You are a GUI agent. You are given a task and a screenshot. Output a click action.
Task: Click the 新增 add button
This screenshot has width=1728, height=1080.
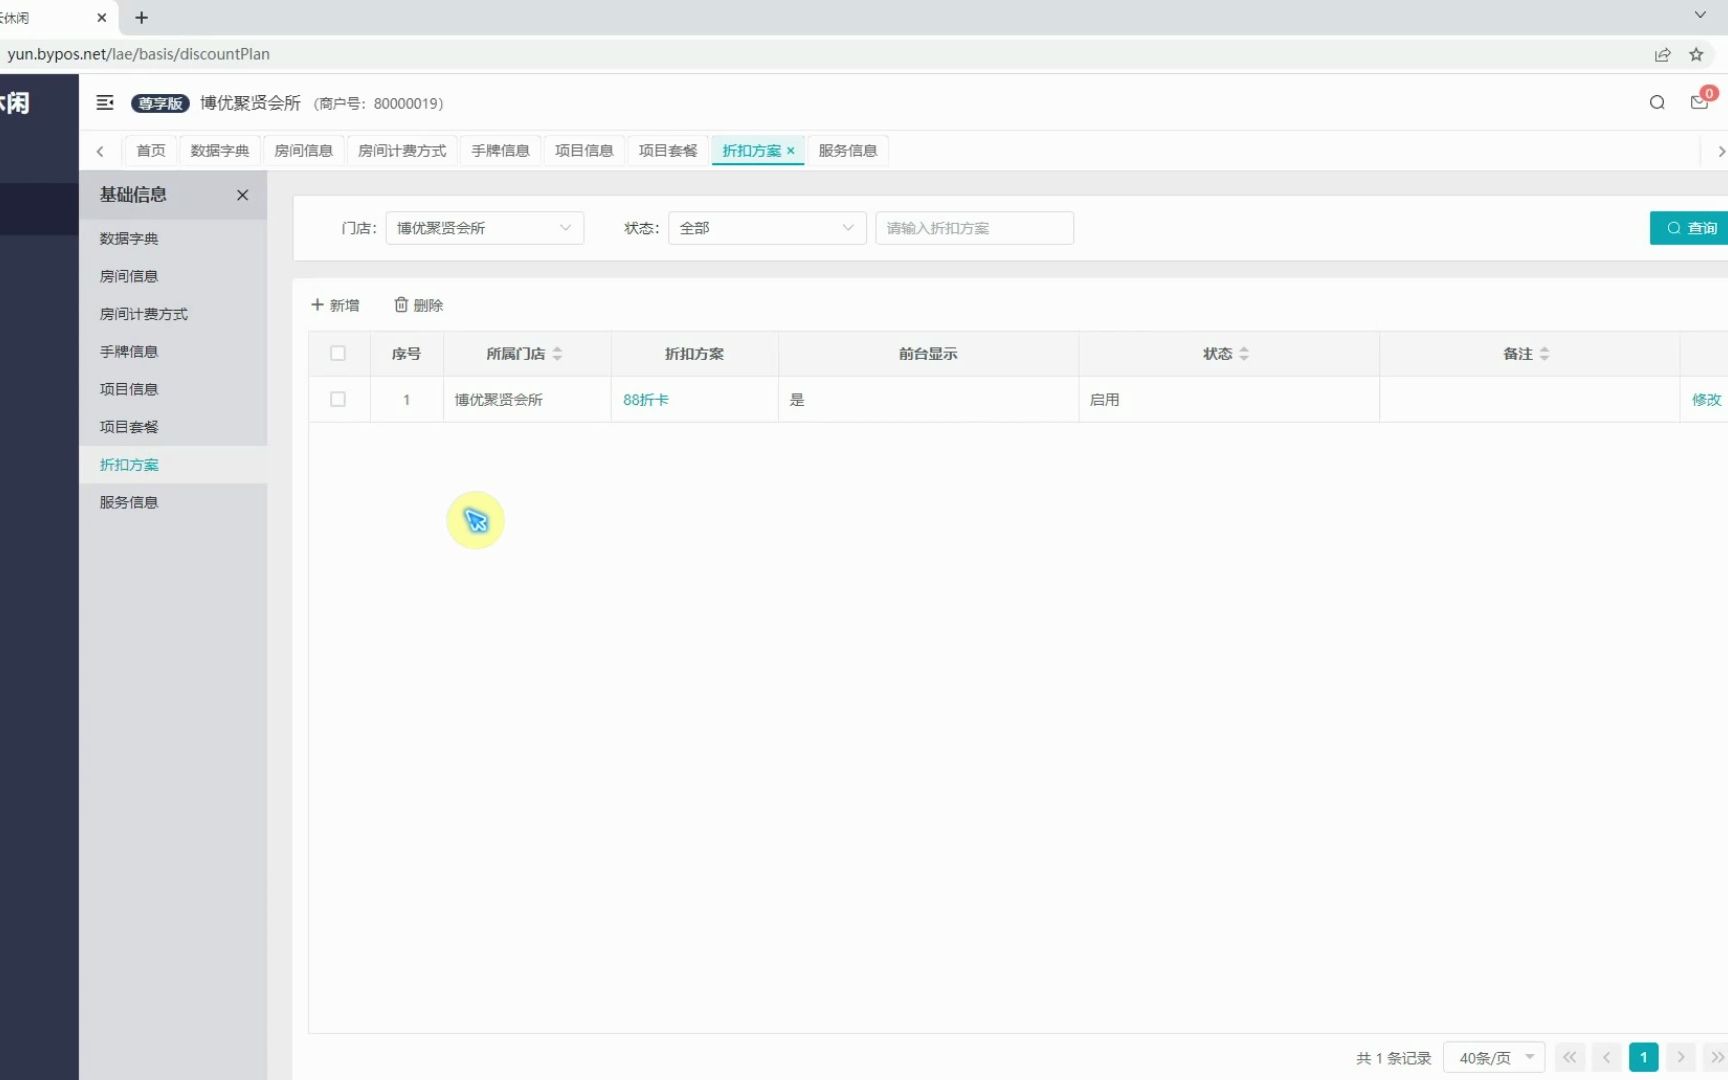click(x=335, y=305)
